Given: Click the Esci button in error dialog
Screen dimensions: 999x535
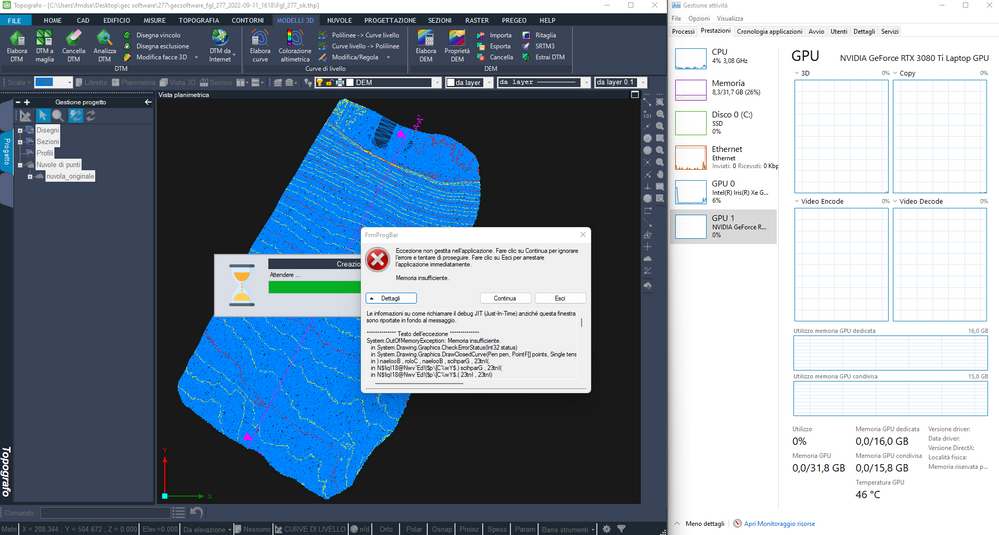Looking at the screenshot, I should (560, 298).
